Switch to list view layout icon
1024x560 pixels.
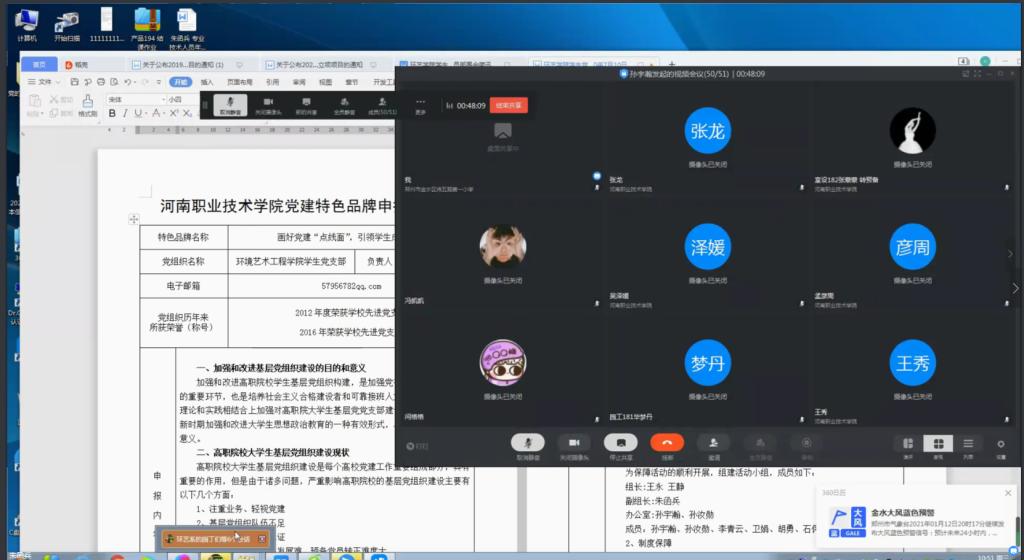point(968,444)
